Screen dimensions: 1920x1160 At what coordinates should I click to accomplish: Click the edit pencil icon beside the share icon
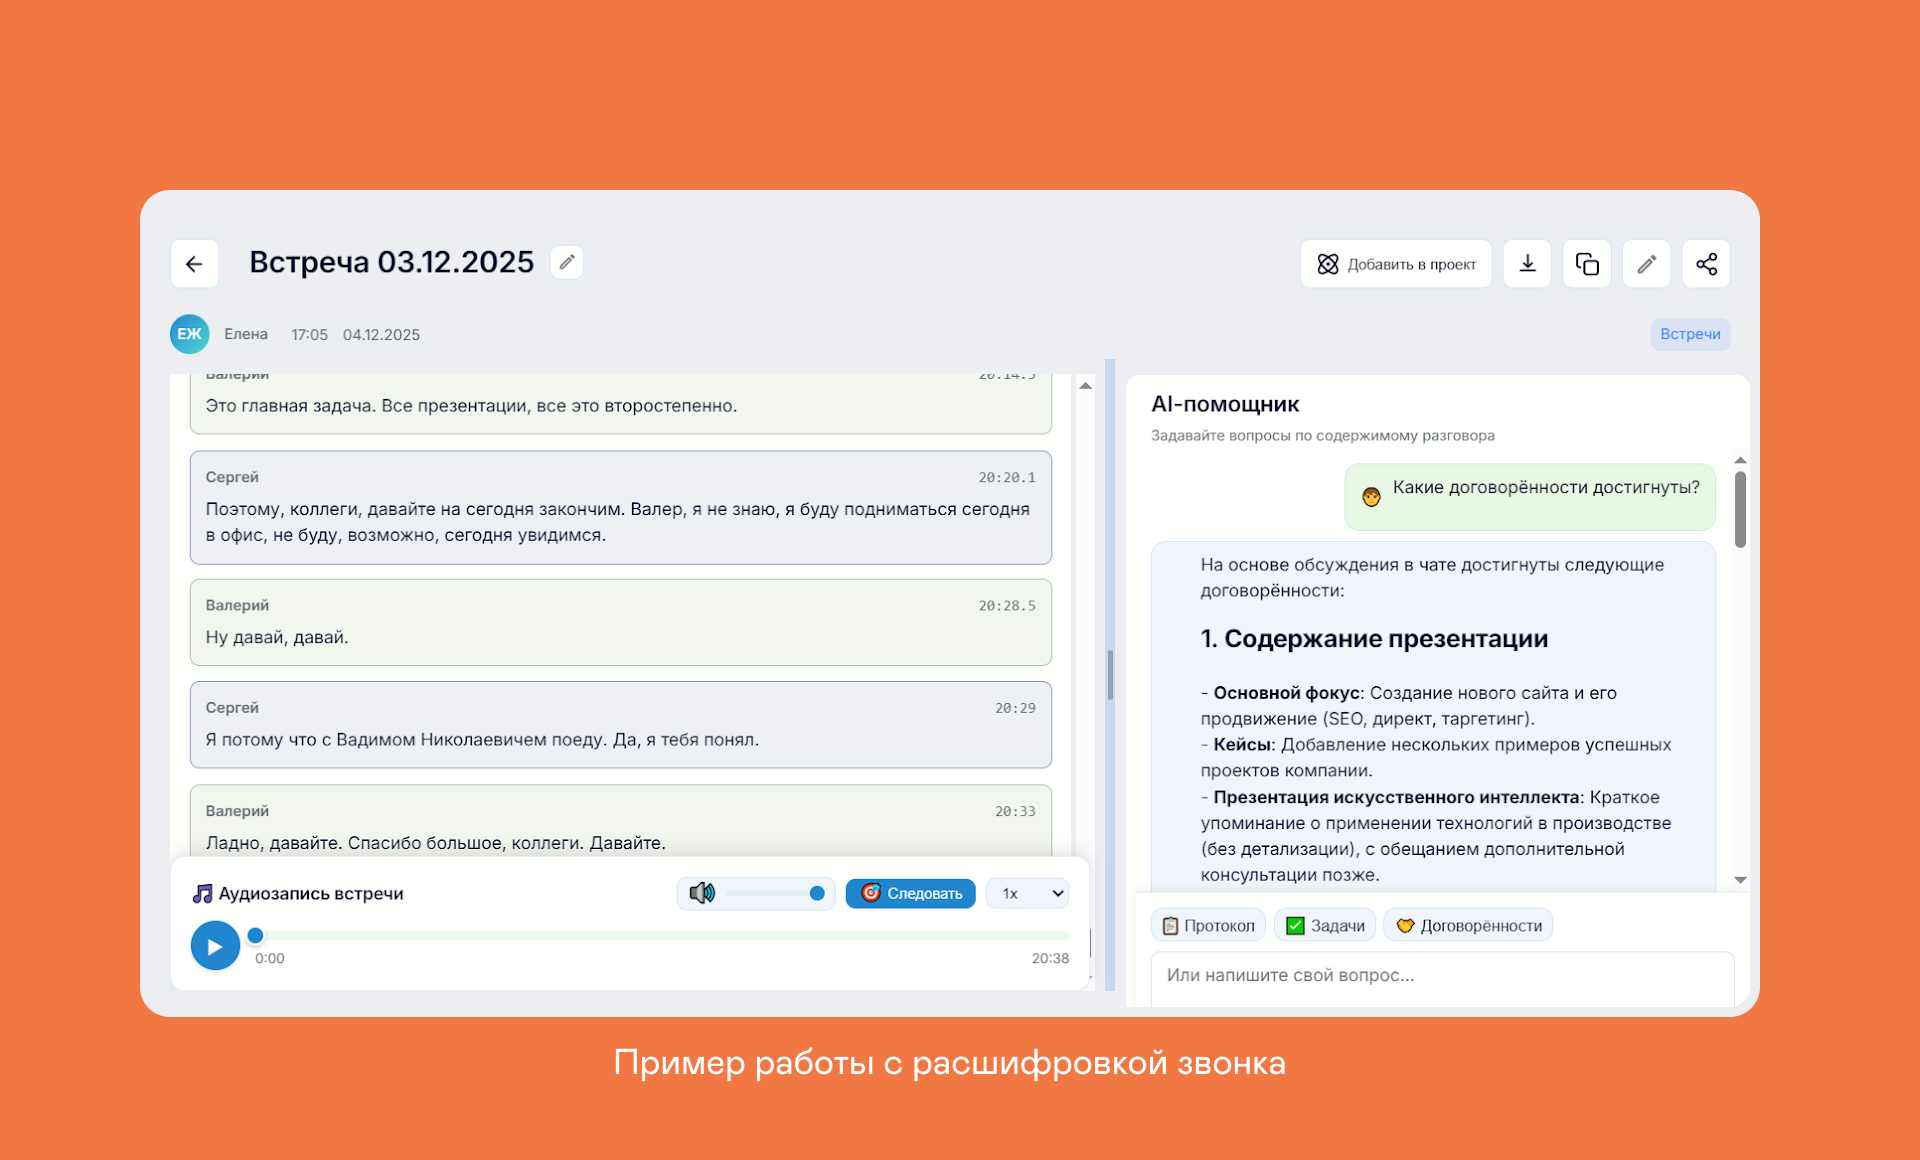(1646, 264)
